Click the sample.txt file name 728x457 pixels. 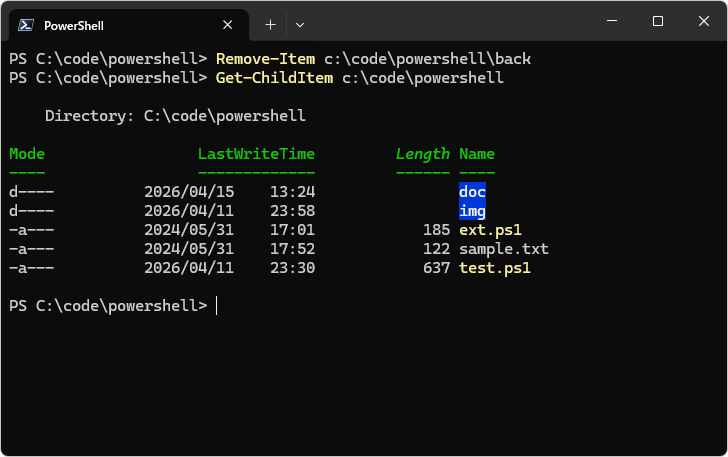[504, 249]
